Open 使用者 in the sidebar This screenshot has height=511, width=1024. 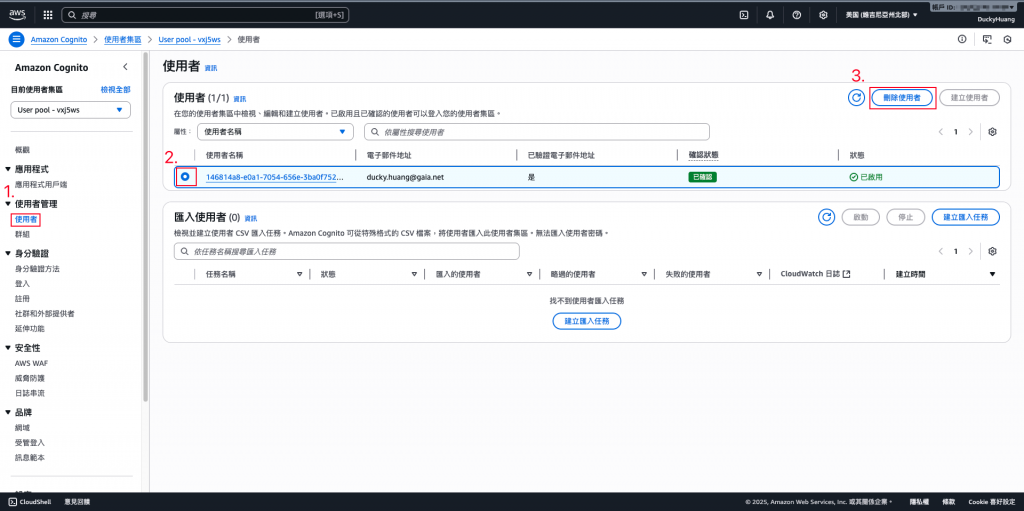[26, 219]
